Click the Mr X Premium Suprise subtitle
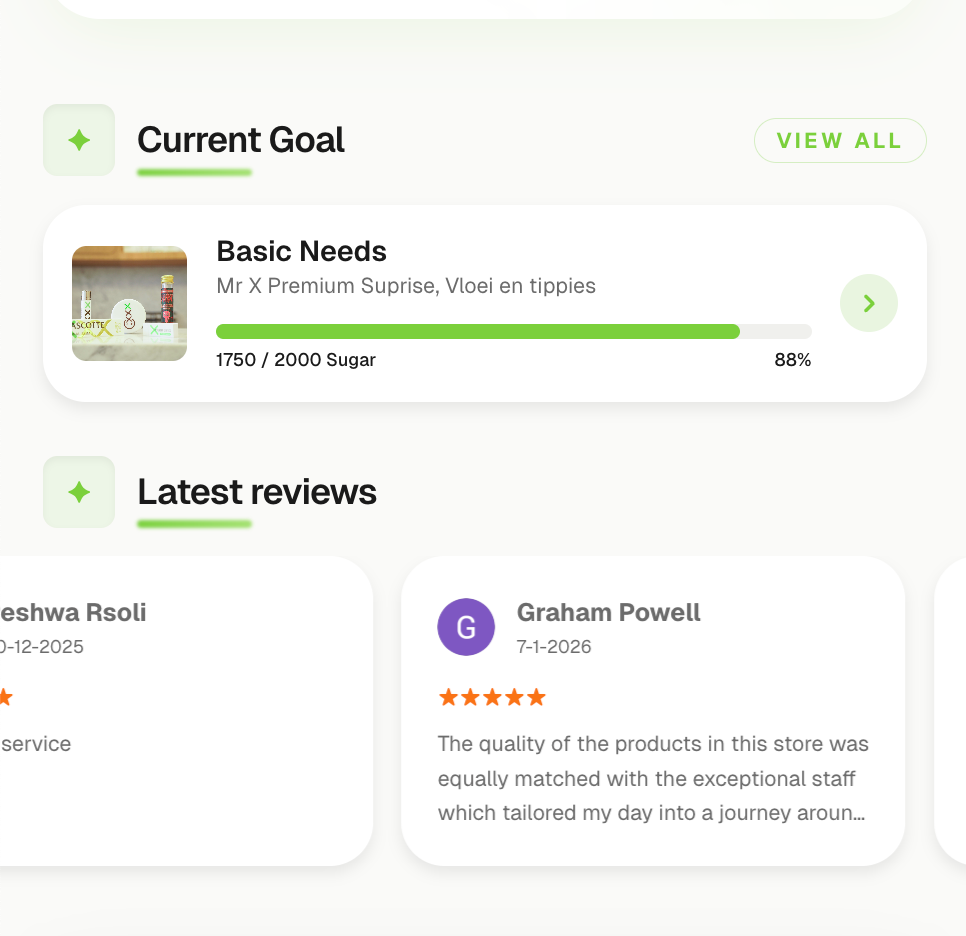This screenshot has width=966, height=936. tap(405, 286)
